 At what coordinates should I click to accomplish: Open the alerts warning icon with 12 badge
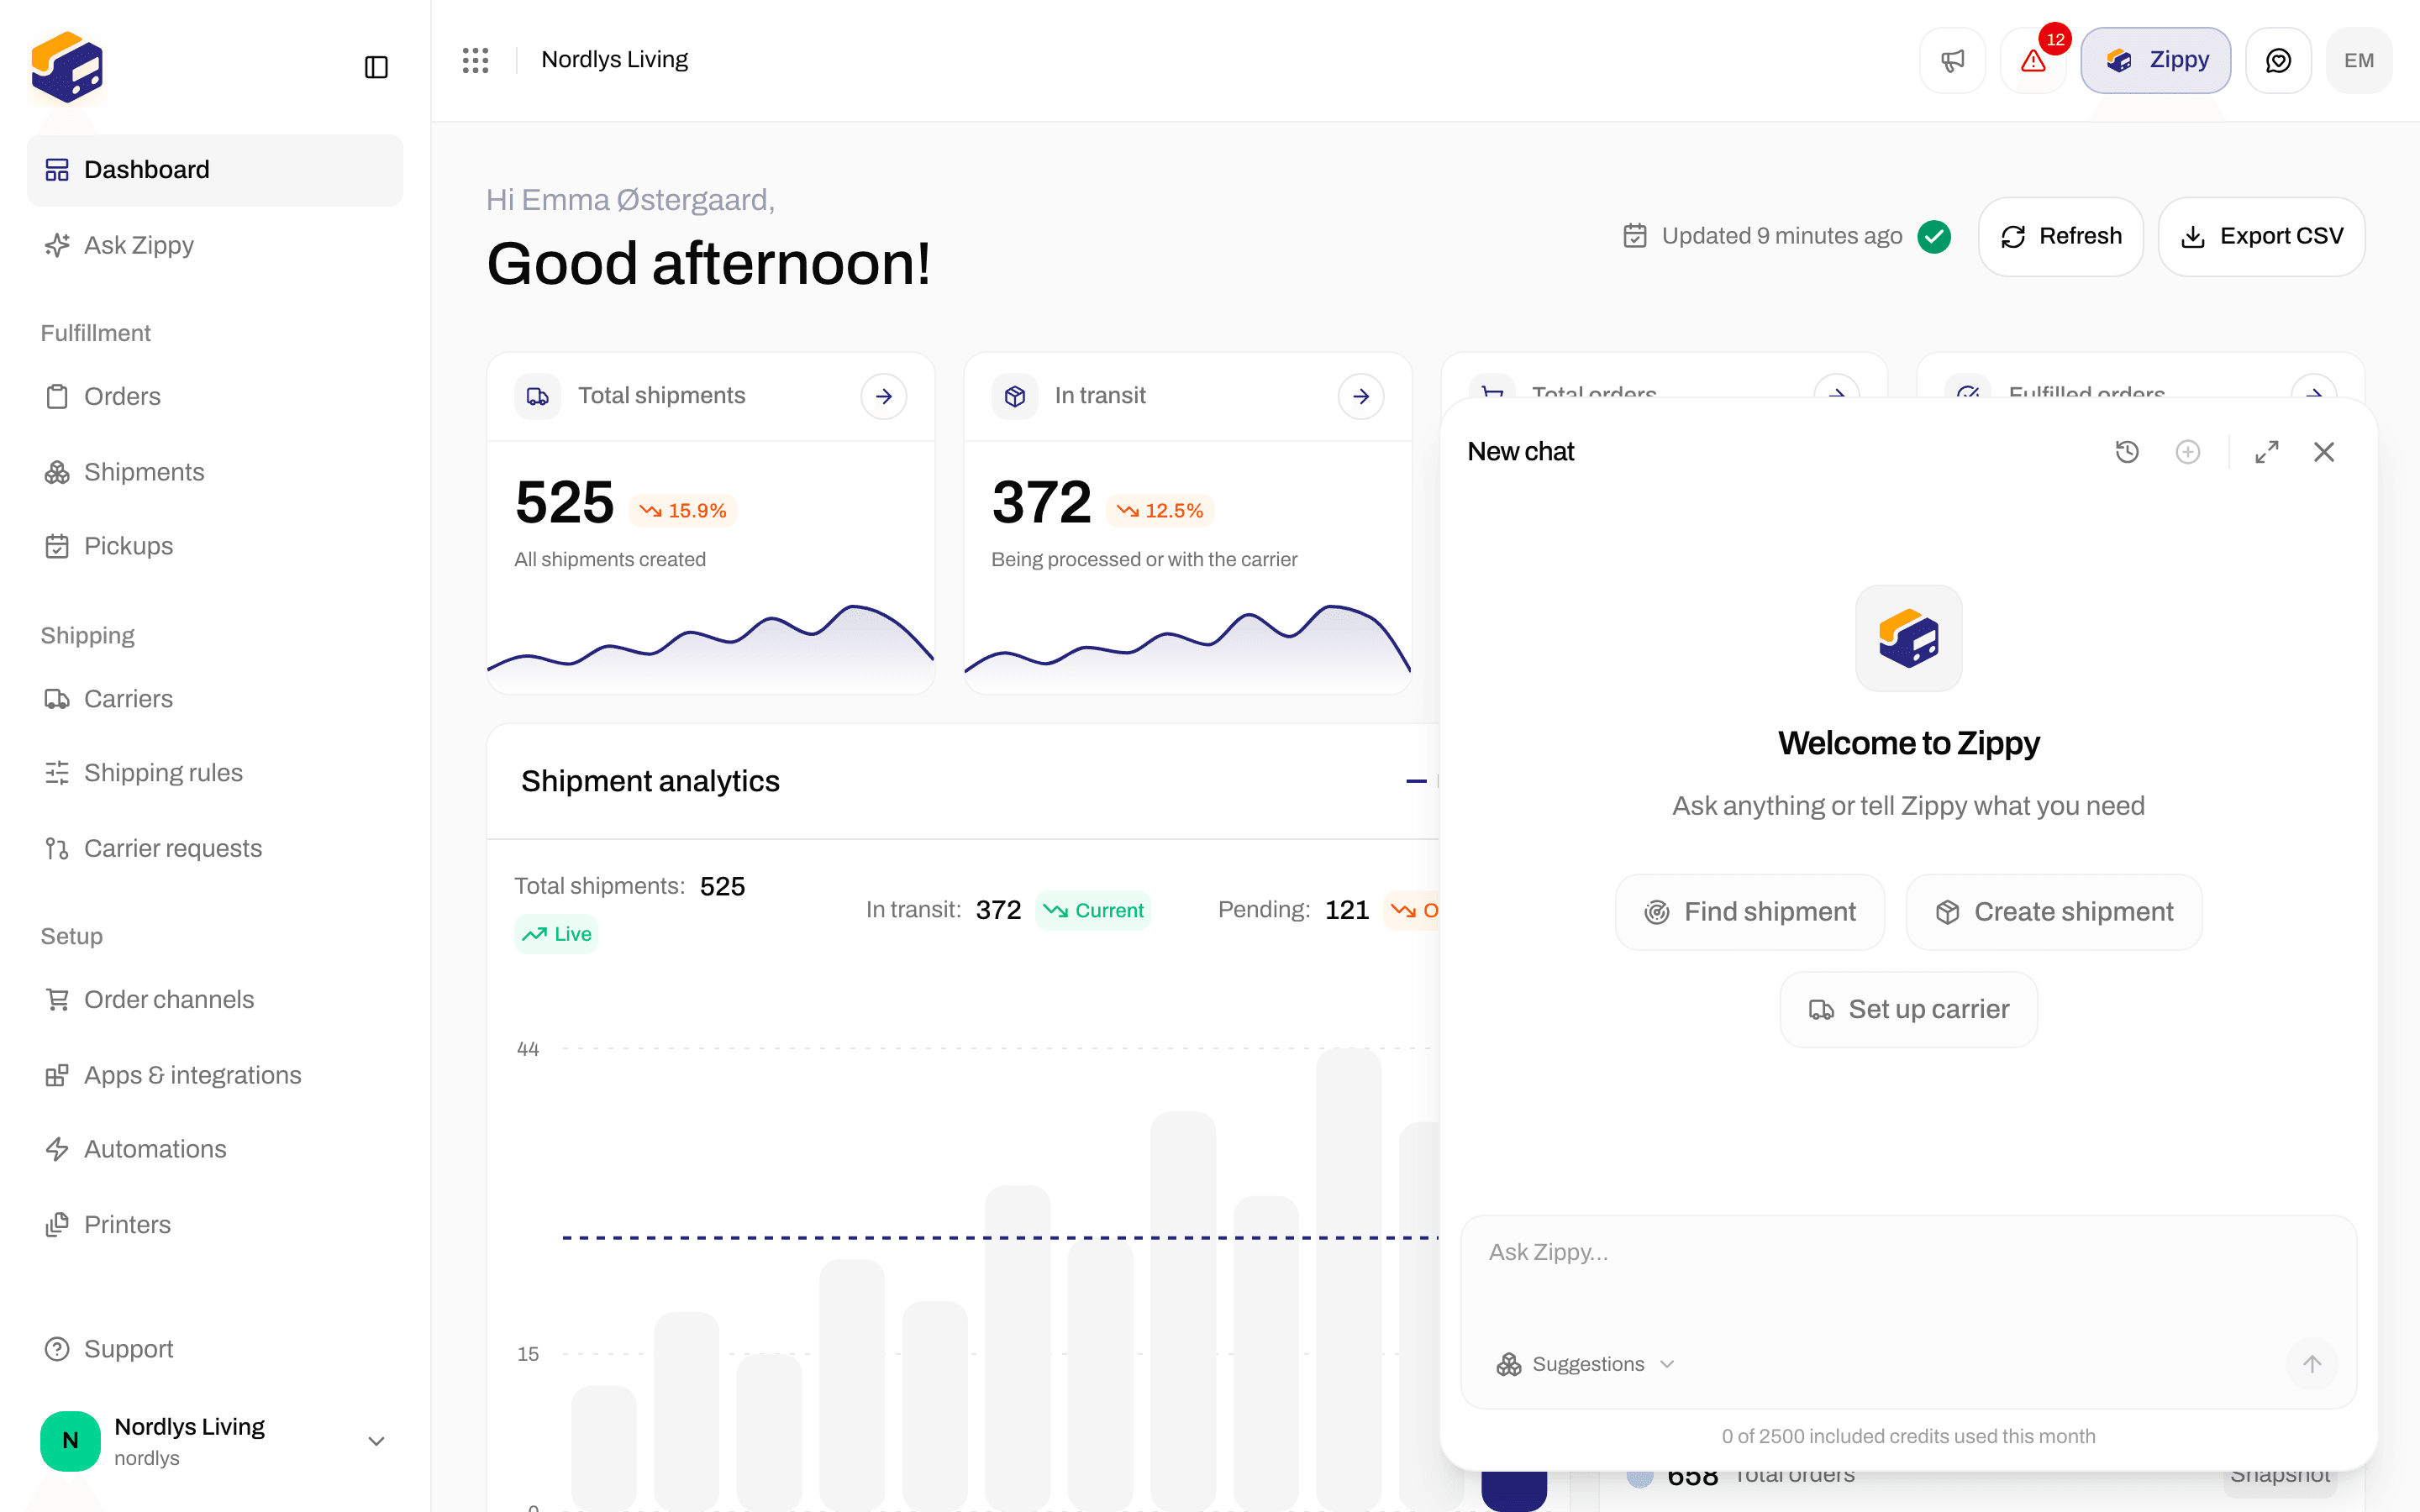(x=2033, y=60)
